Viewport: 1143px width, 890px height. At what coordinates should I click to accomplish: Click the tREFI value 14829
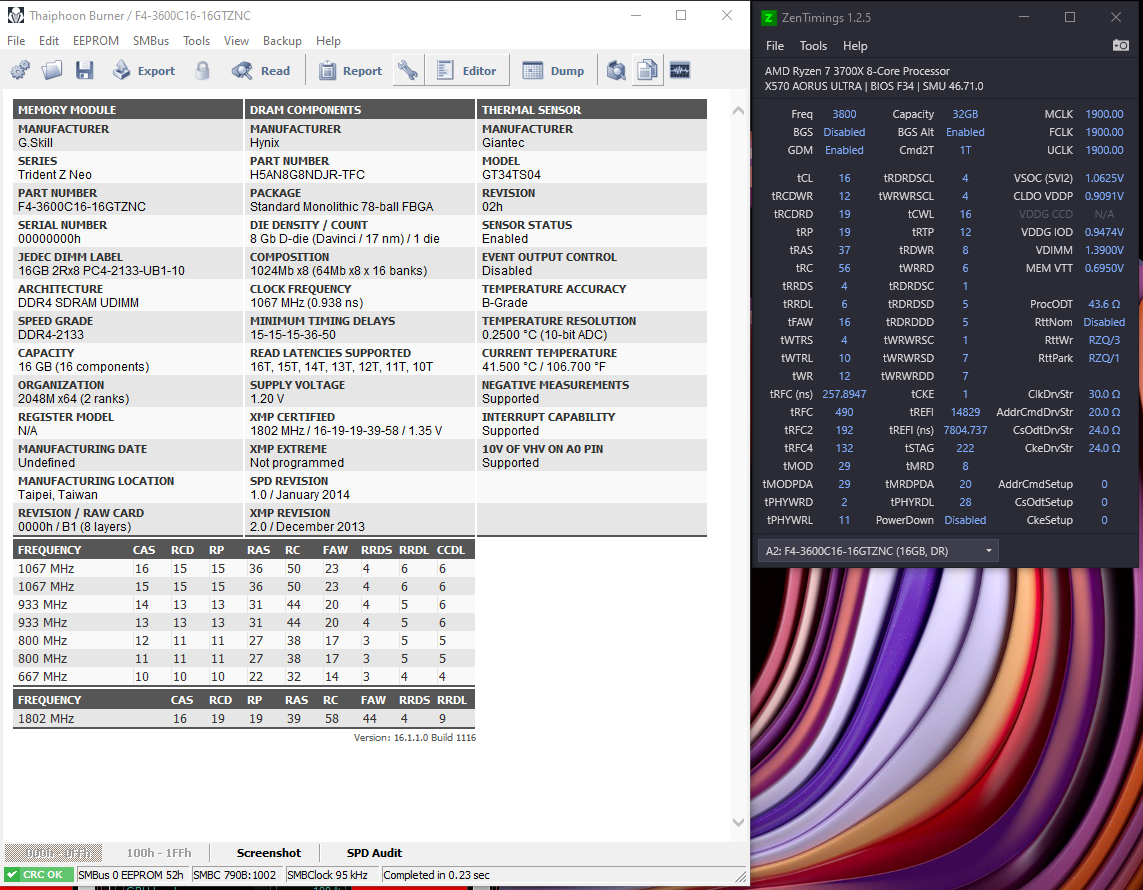tap(965, 413)
